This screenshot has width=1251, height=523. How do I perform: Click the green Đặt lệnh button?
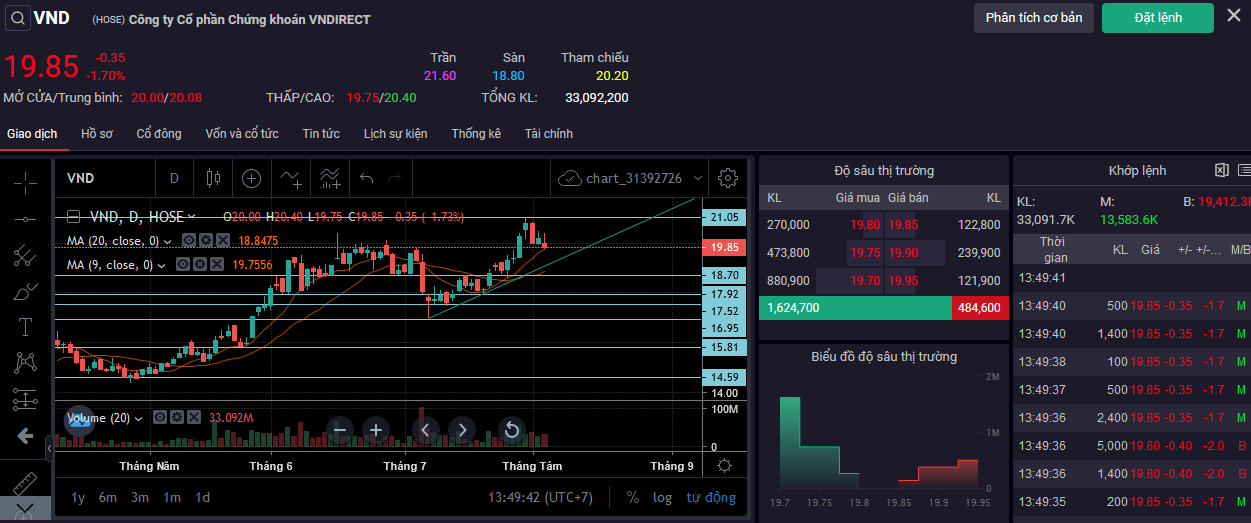(1158, 18)
